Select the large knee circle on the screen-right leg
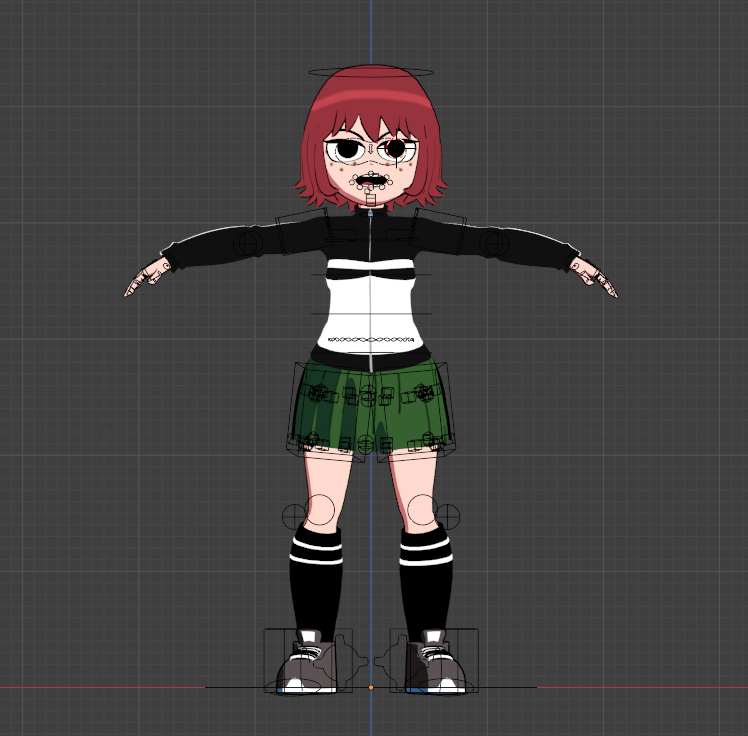 [423, 509]
